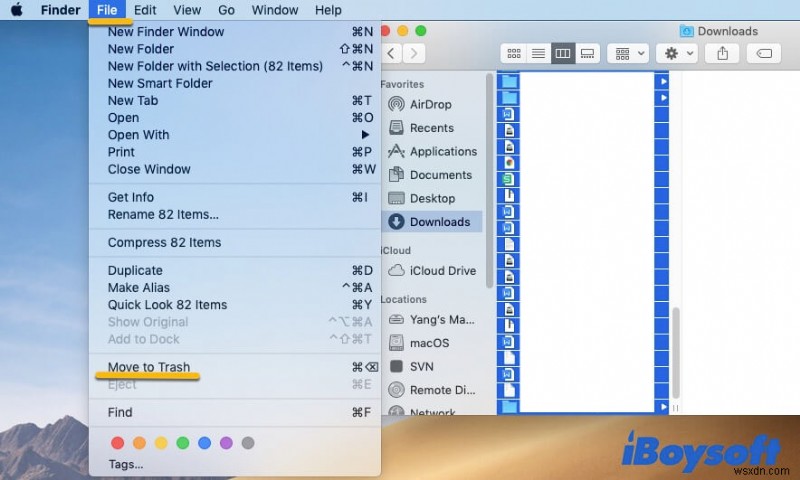Switch to gallery view

click(x=587, y=54)
